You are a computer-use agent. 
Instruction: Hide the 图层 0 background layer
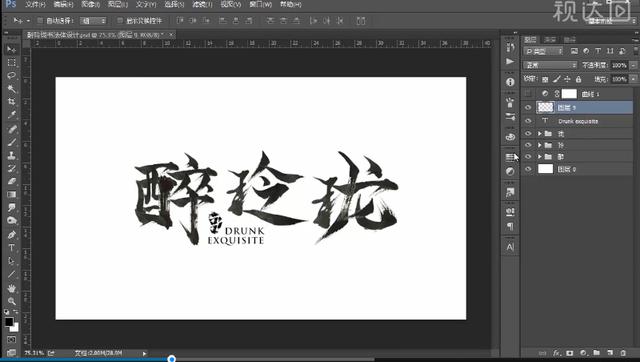(528, 169)
